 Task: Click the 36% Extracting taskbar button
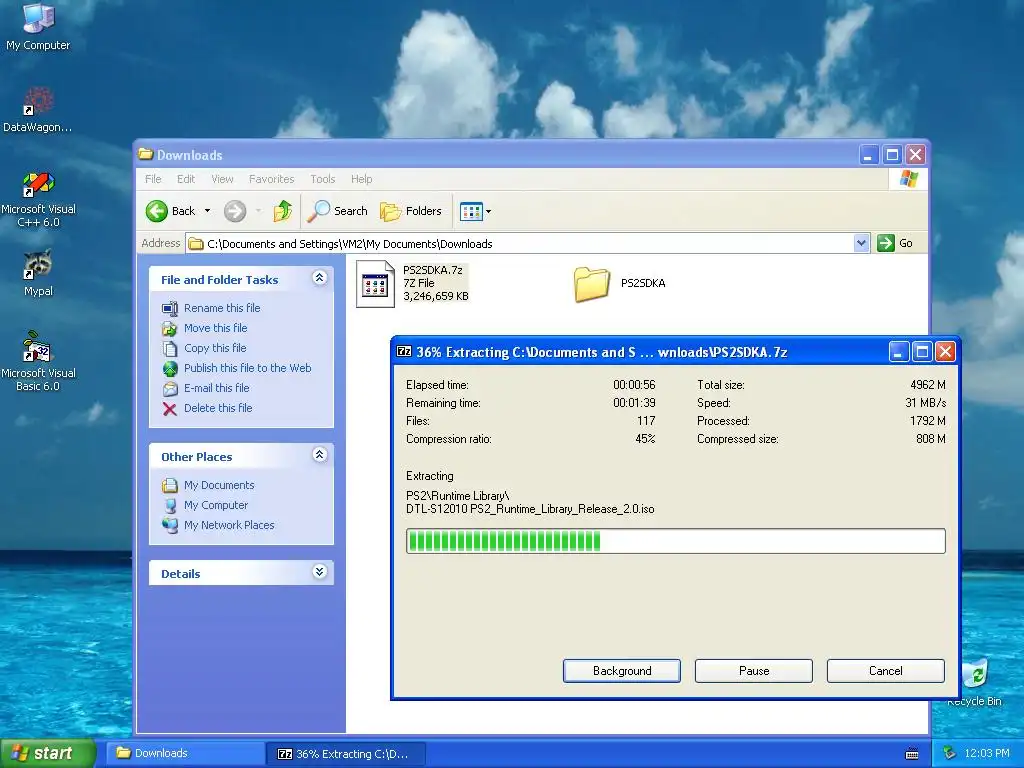(x=346, y=754)
